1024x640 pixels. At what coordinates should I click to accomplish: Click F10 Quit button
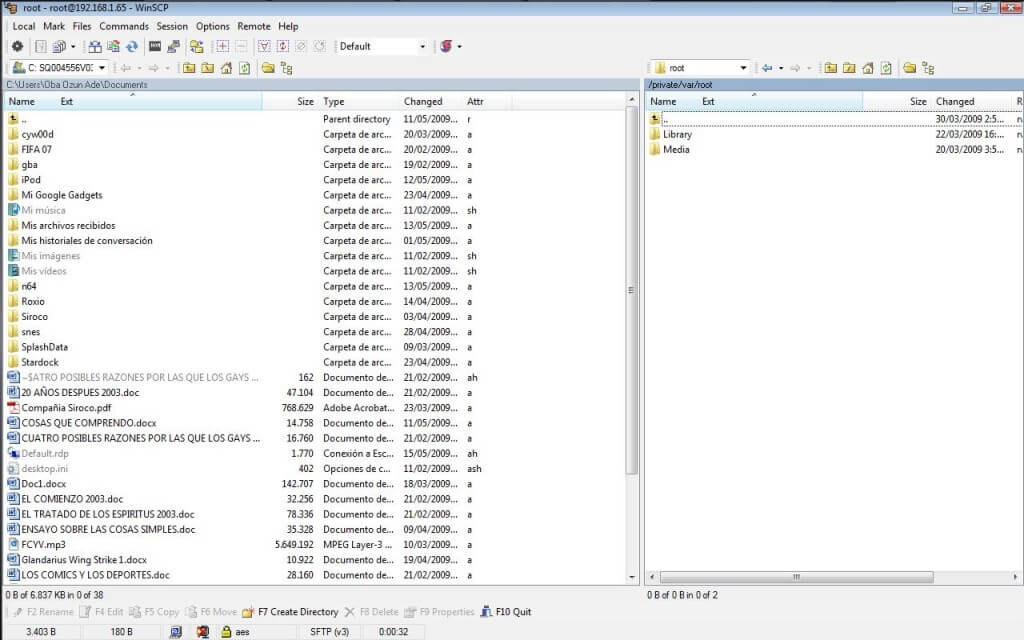(x=506, y=612)
